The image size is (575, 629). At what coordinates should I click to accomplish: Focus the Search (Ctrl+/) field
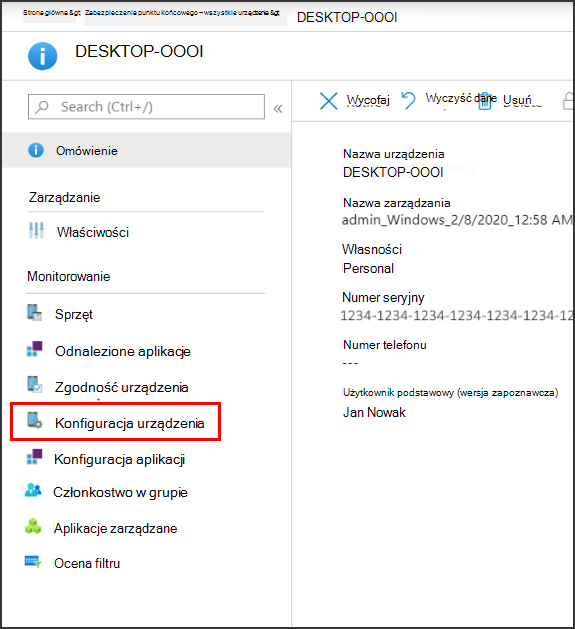146,107
